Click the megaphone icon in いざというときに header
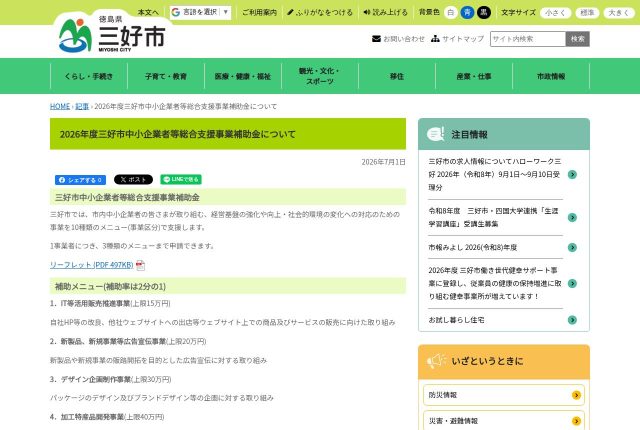This screenshot has height=430, width=640. coord(436,361)
